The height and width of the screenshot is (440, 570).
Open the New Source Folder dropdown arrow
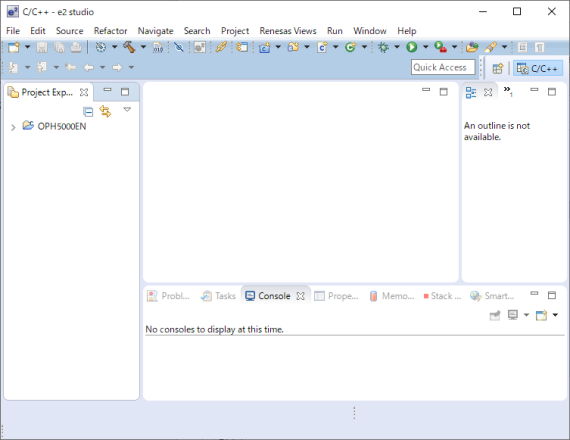307,47
